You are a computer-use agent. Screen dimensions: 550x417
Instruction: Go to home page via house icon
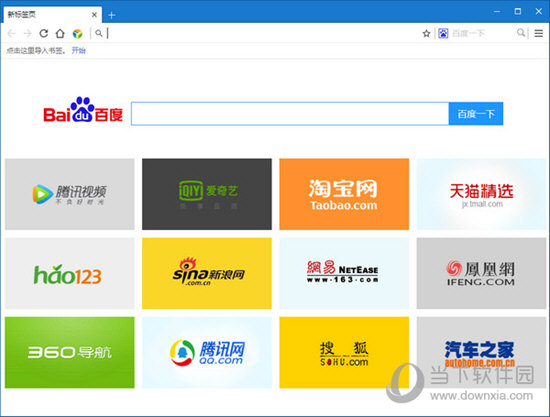[60, 33]
